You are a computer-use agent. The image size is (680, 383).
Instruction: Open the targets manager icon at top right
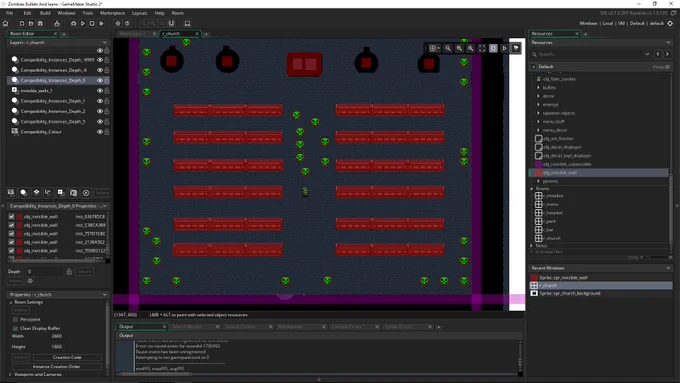coord(670,23)
